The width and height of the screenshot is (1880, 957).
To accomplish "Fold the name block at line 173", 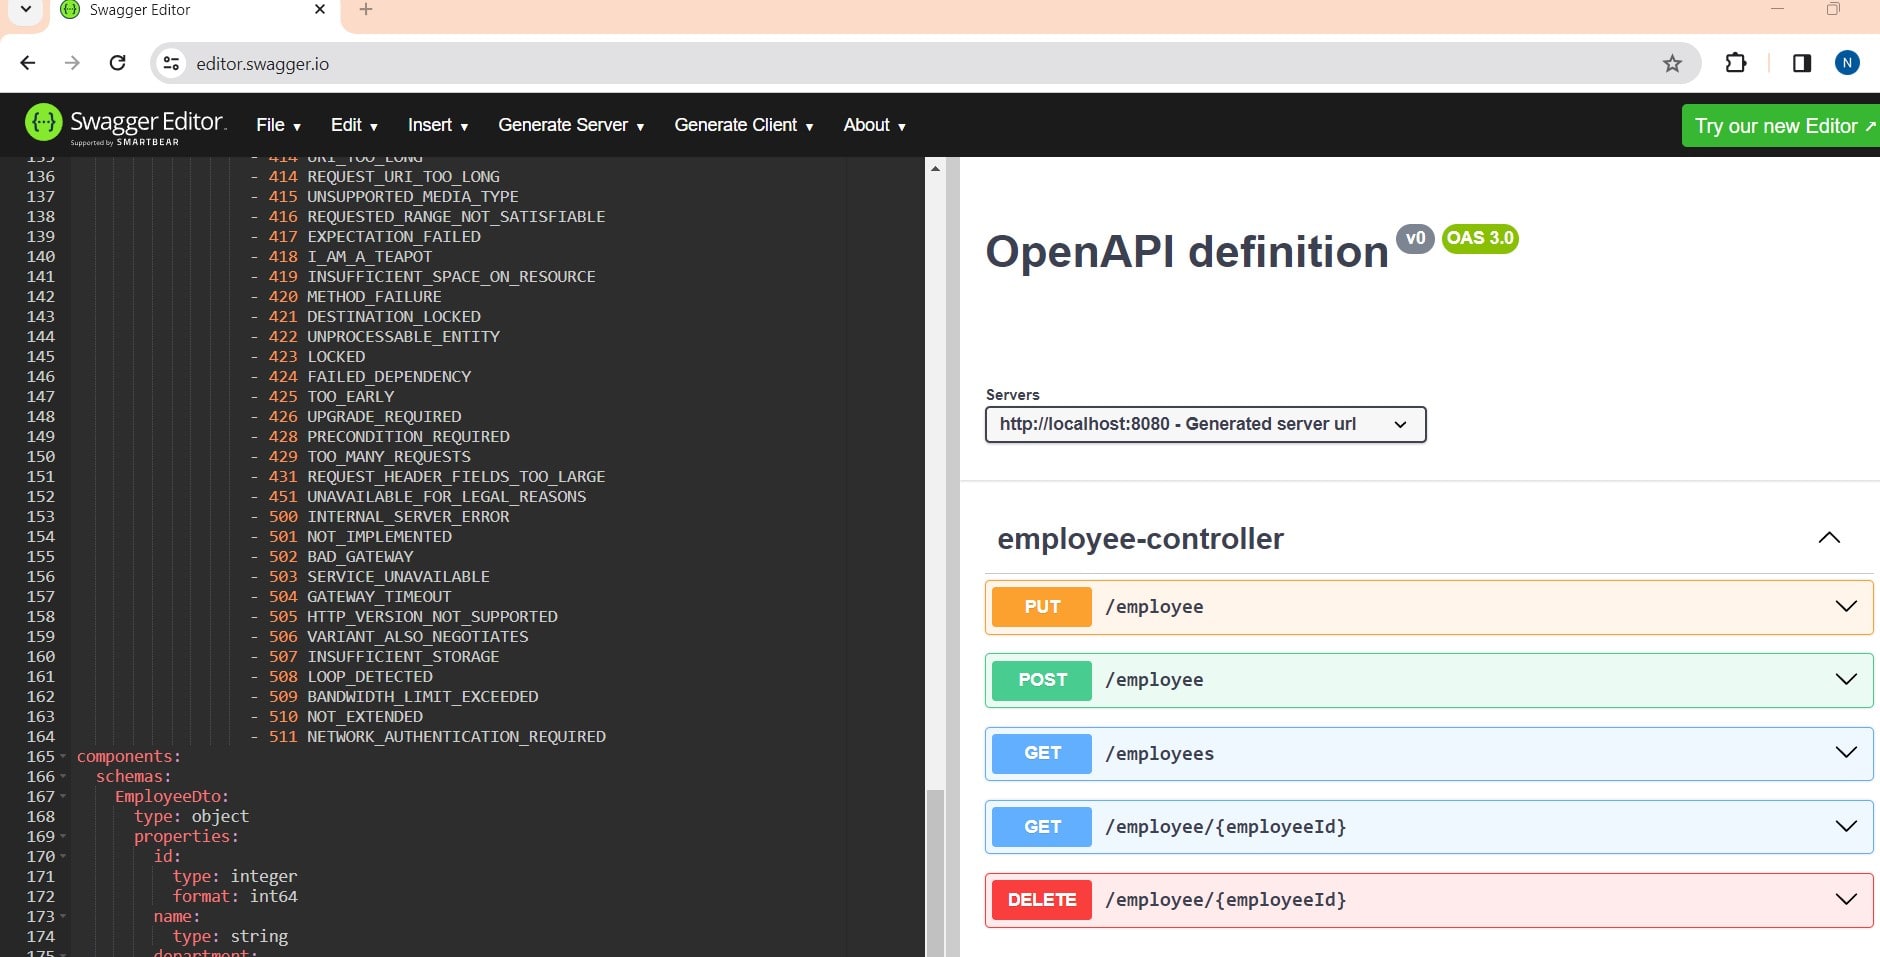I will pos(63,916).
